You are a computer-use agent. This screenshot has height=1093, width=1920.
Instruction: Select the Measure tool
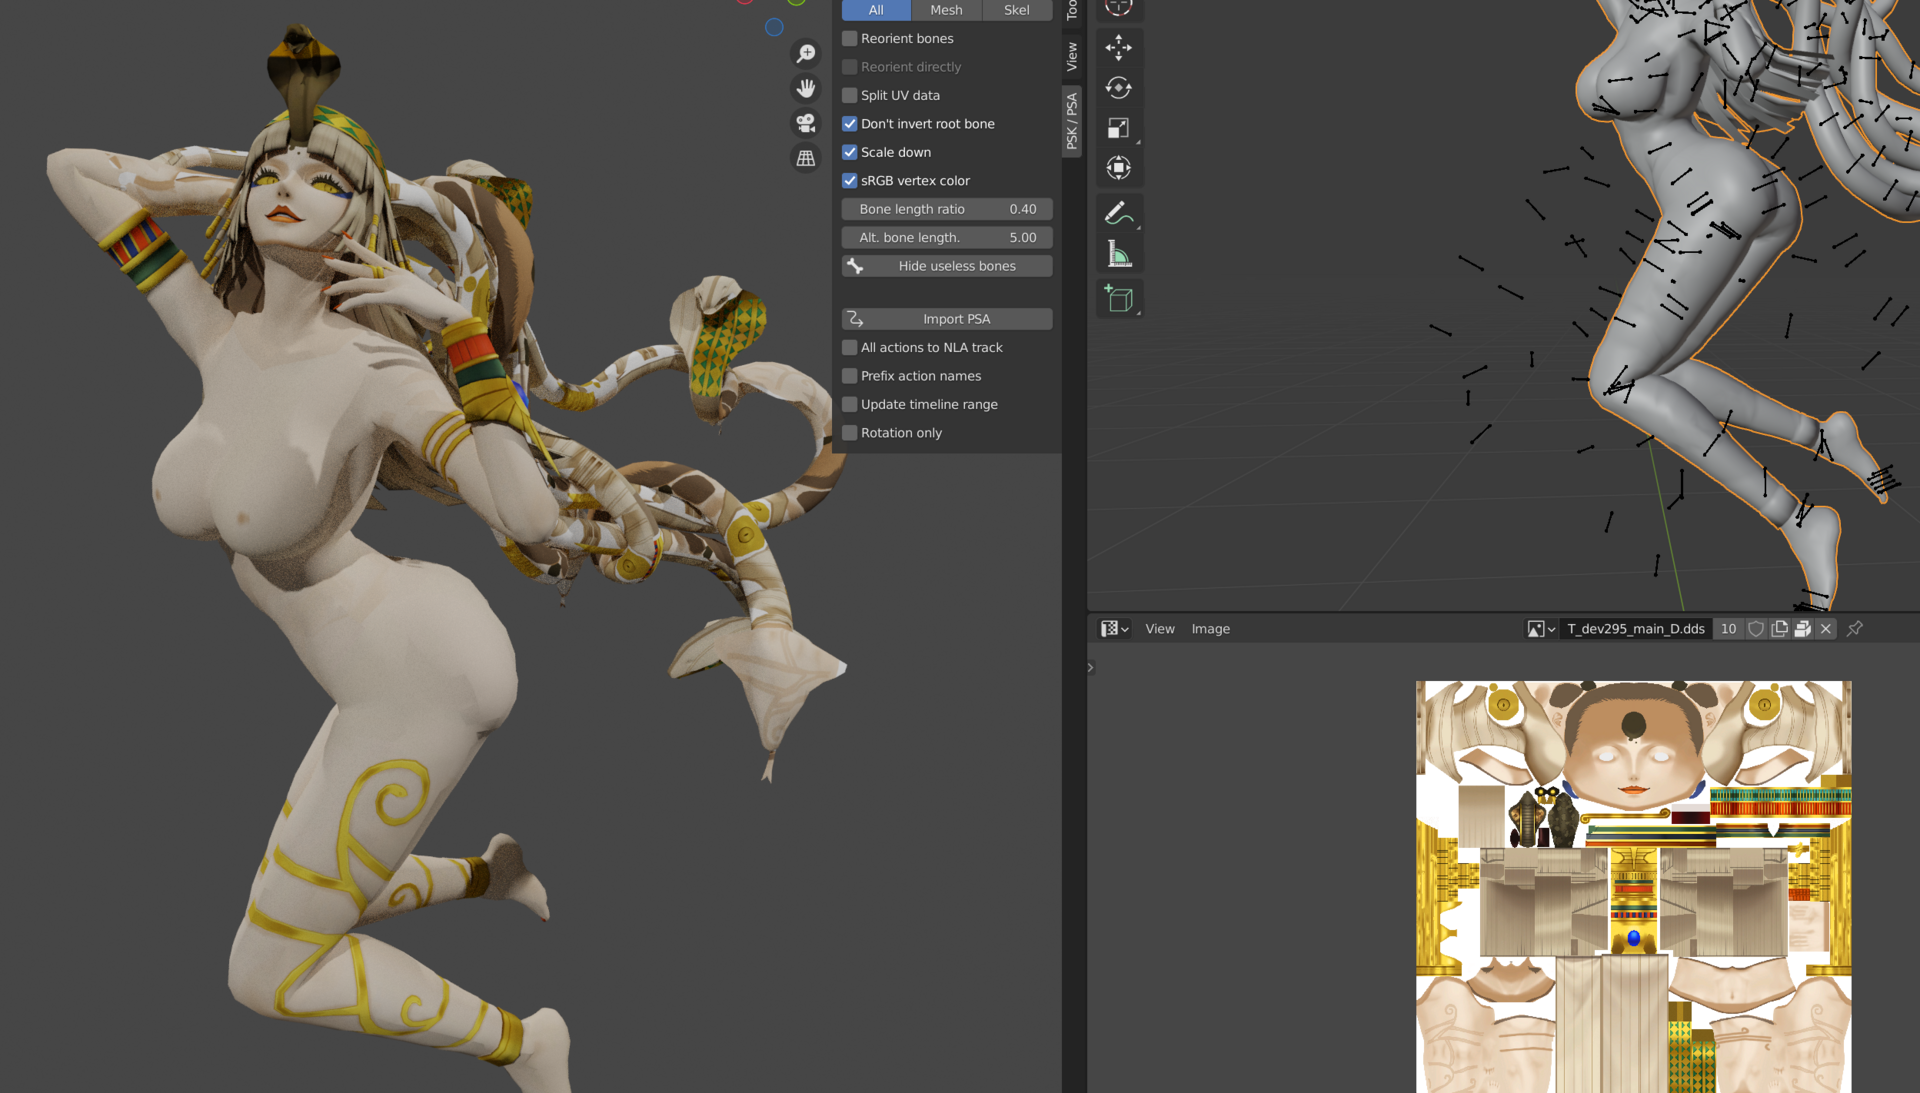pos(1119,254)
